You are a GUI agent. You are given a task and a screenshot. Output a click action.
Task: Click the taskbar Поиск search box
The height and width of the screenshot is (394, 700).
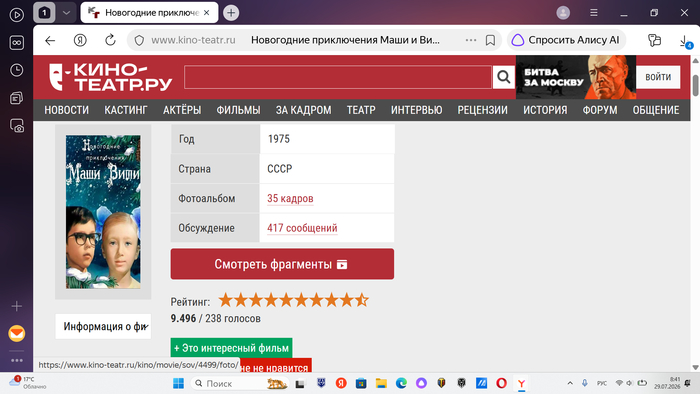(x=239, y=383)
